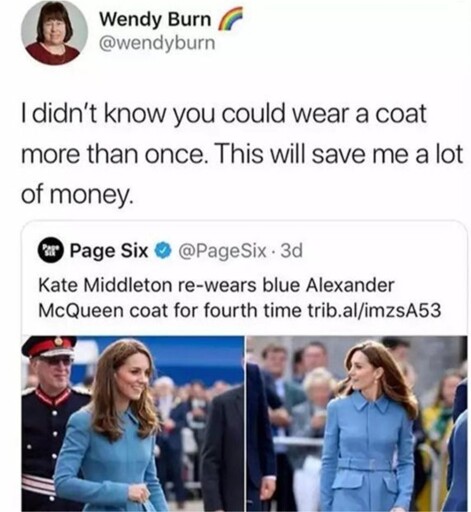471x512 pixels.
Task: Click the blue verified badge
Action: click(x=163, y=251)
